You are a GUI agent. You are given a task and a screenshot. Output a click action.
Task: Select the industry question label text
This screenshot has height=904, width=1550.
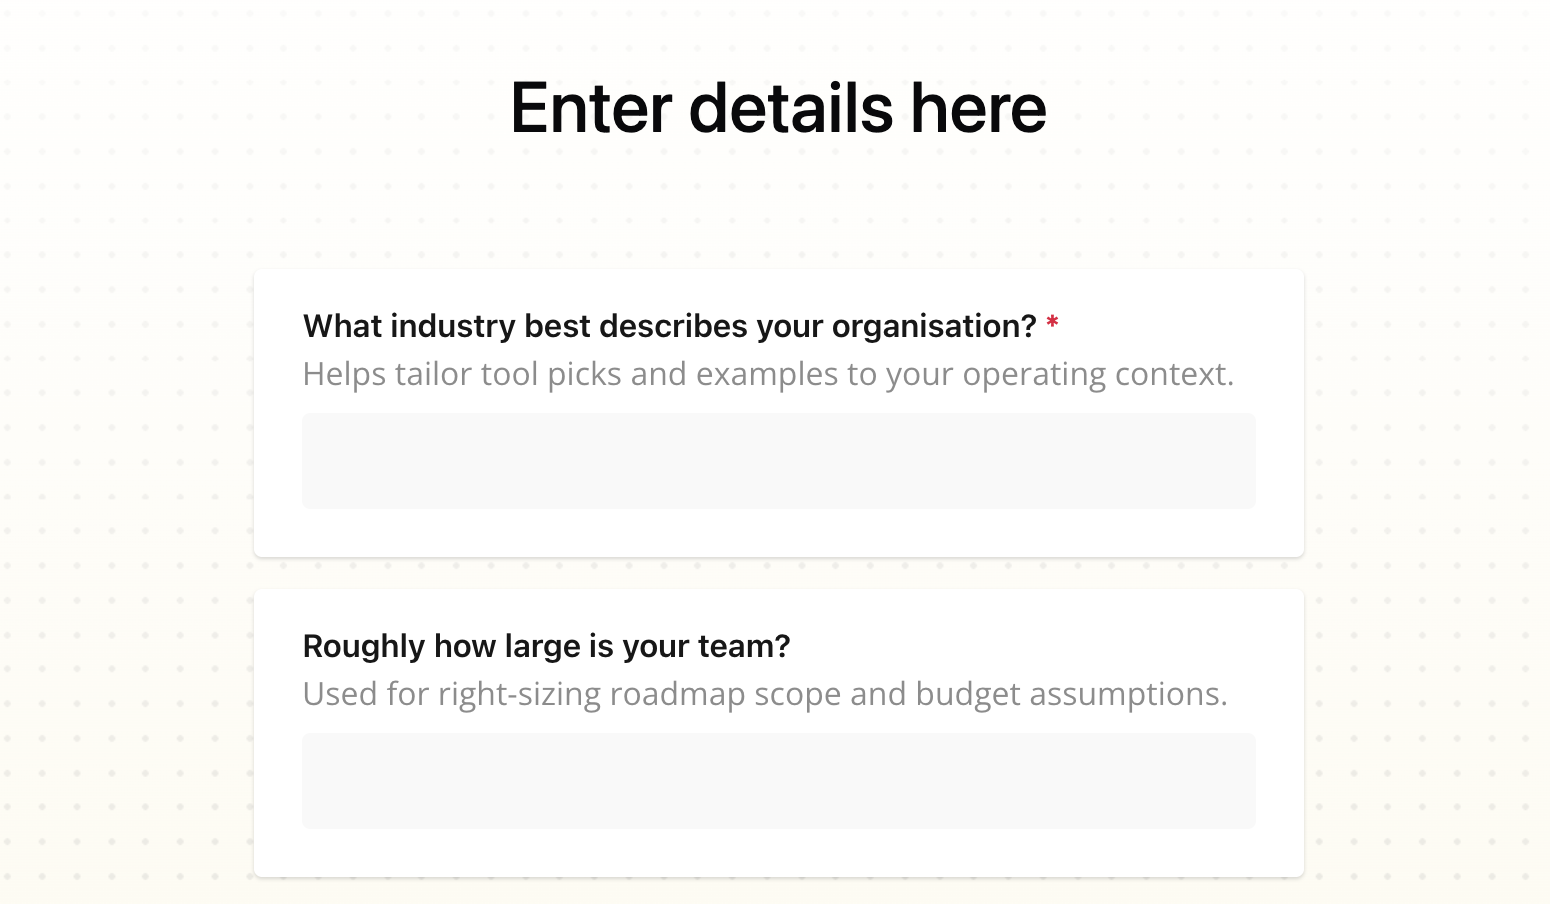click(669, 327)
